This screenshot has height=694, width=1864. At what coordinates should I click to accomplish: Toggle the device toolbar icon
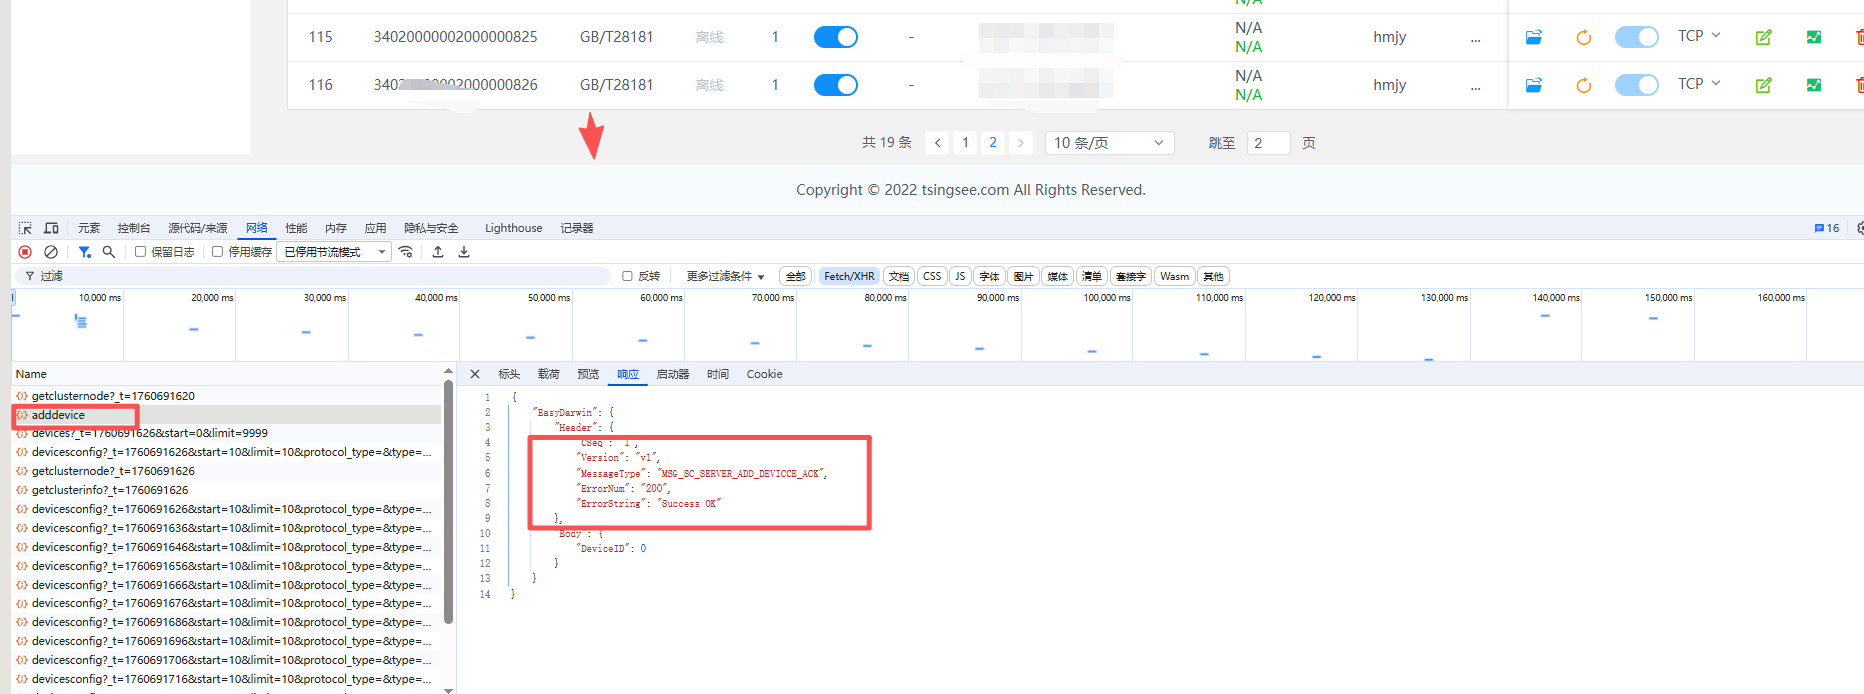(x=51, y=228)
